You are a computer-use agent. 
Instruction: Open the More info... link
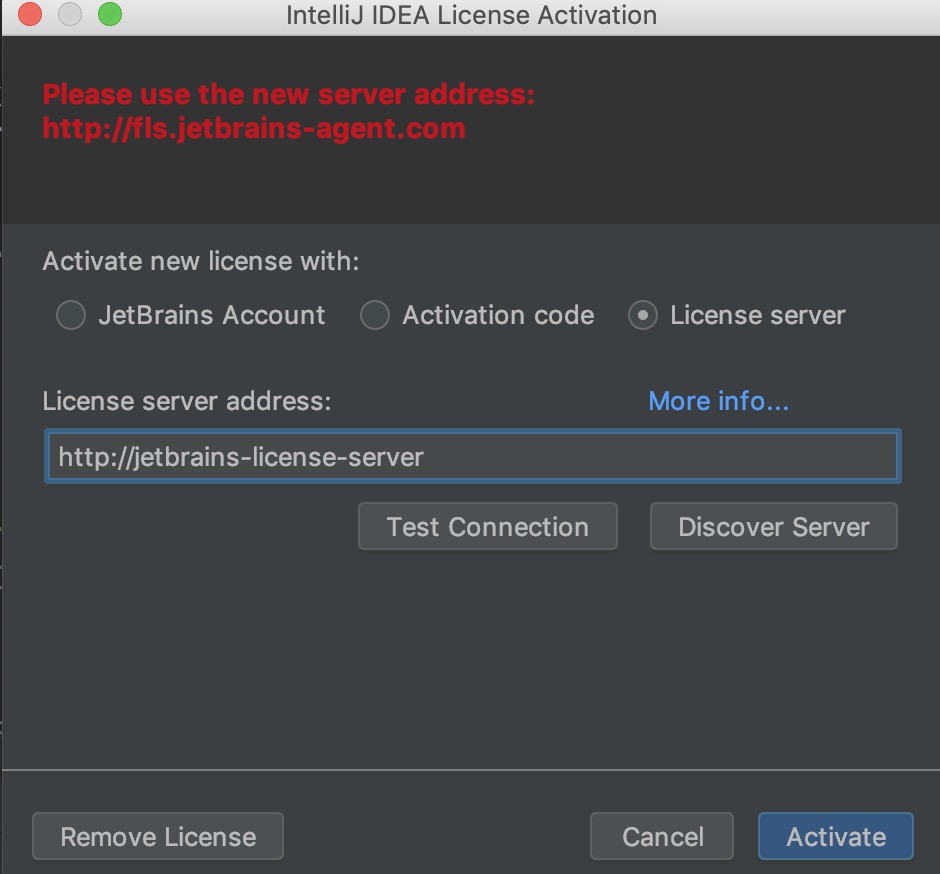coord(718,401)
